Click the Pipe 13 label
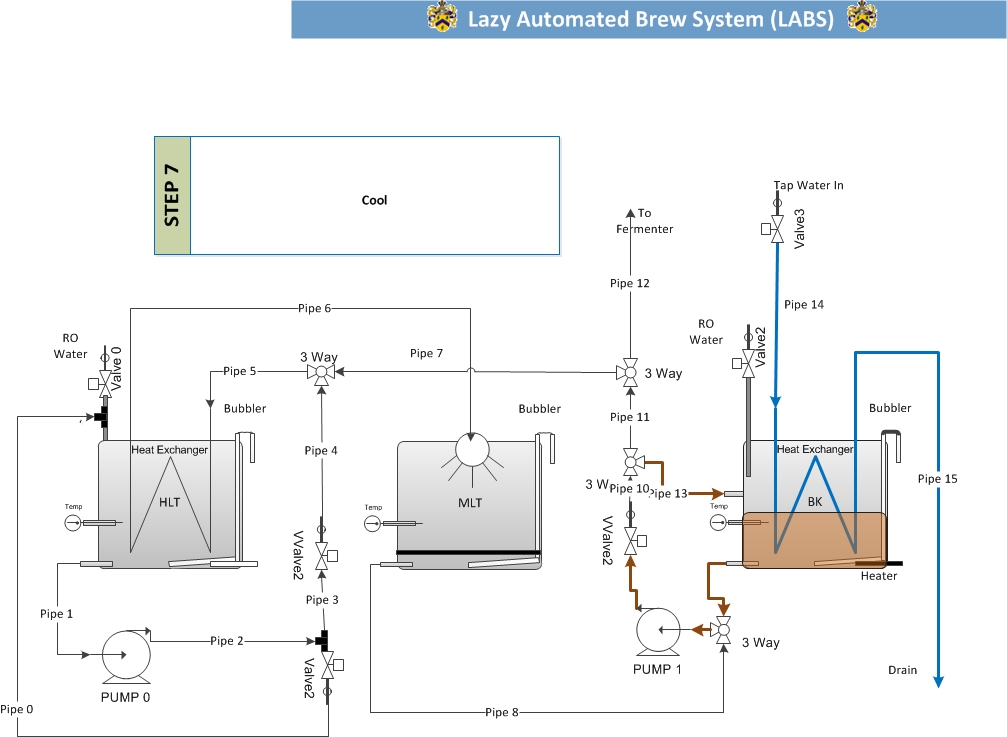1007x737 pixels. [x=668, y=494]
